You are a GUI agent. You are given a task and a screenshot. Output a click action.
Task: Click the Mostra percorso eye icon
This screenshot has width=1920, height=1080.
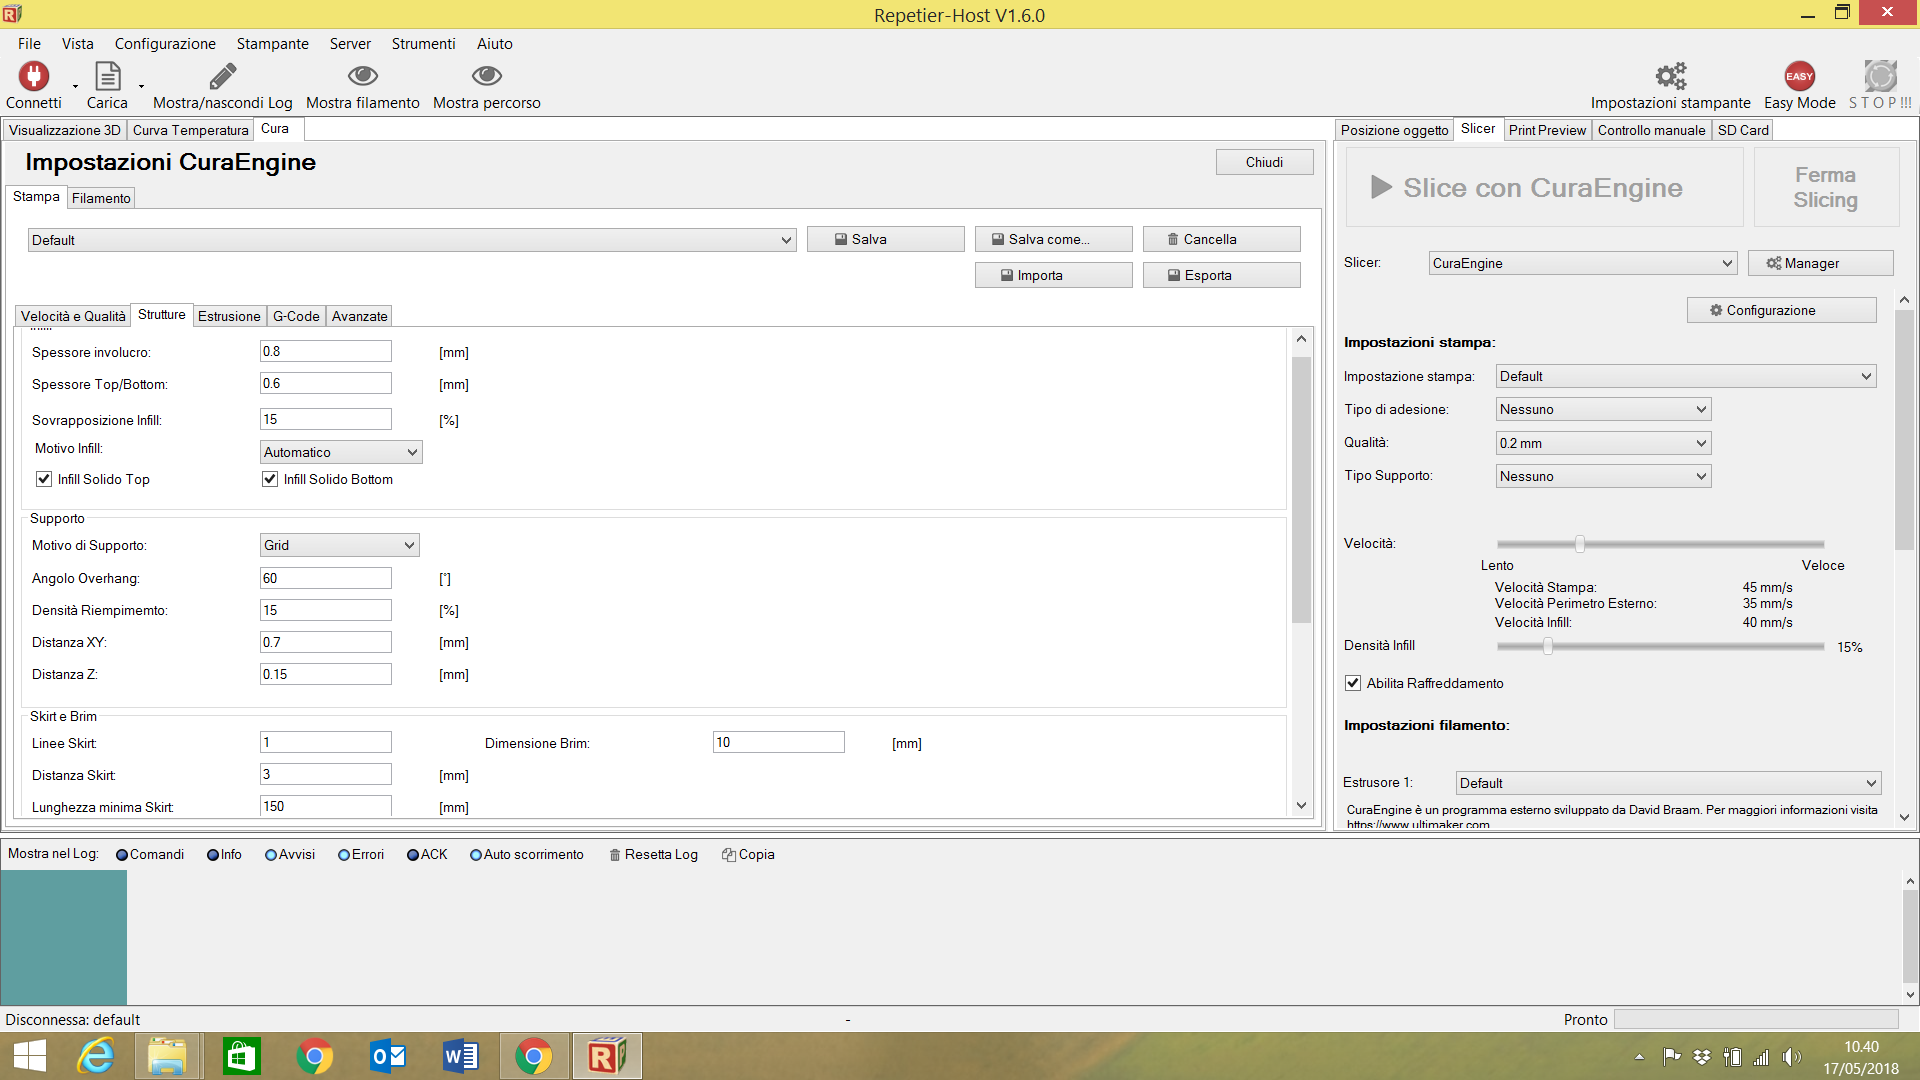tap(486, 77)
